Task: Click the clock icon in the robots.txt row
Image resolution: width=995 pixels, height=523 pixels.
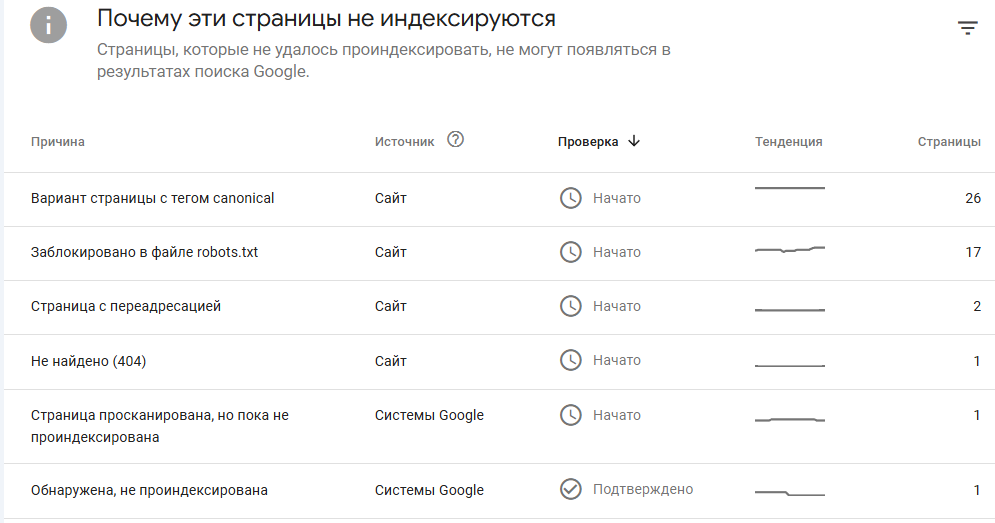Action: tap(570, 252)
